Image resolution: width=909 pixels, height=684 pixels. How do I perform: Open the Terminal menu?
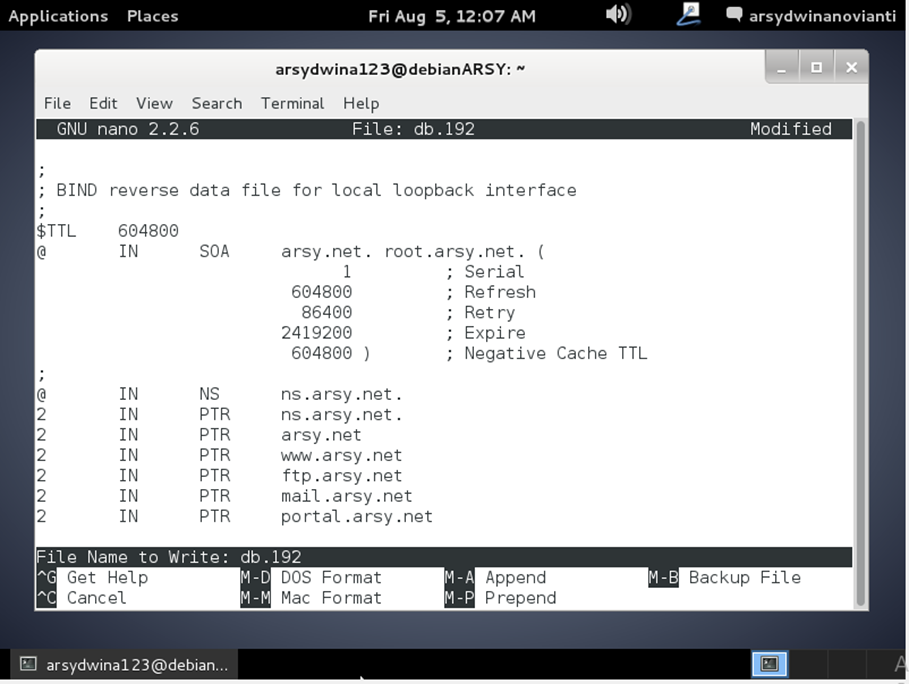(292, 103)
